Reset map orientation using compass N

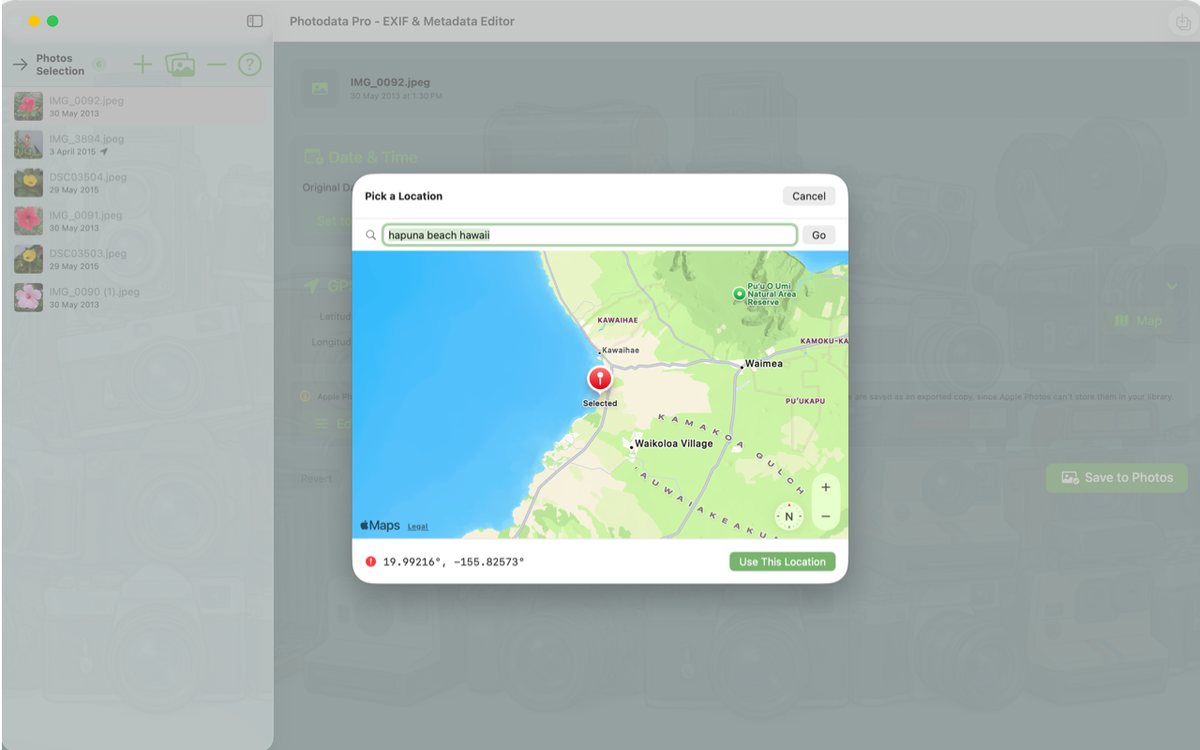(x=789, y=516)
